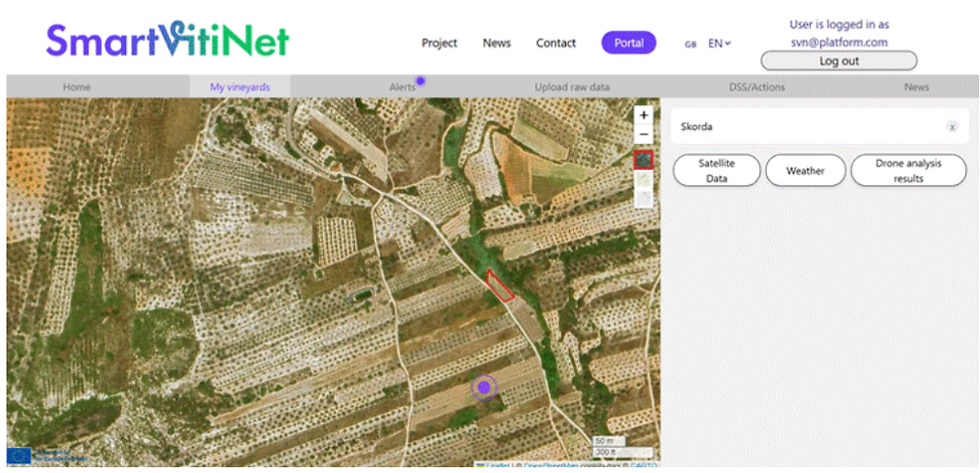Clear the Skorda vineyard selection with x
Screen dimensions: 980x473
952,127
